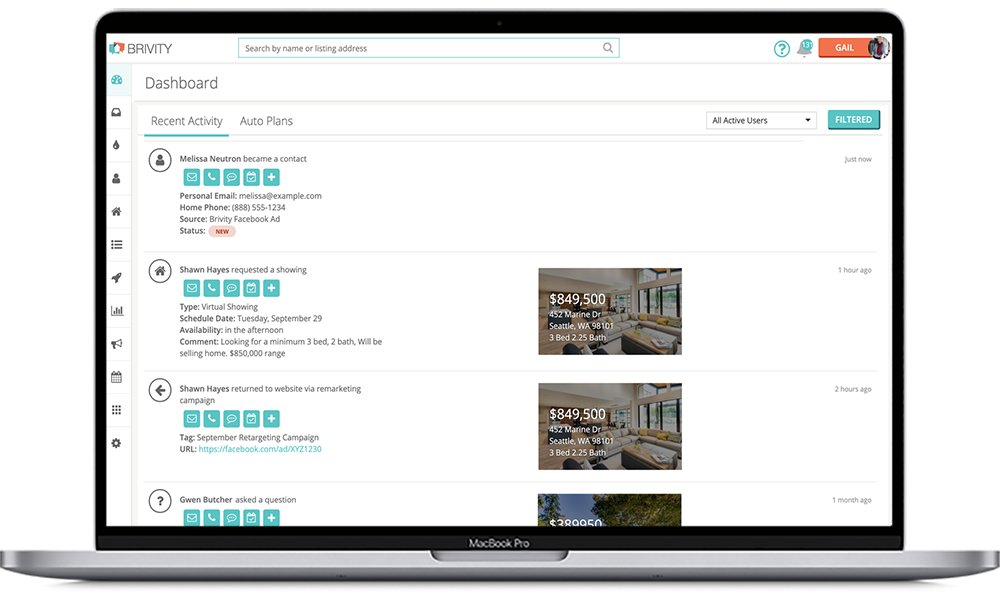Open listing thumbnail in showing request entry
The width and height of the screenshot is (1000, 607).
tap(610, 311)
